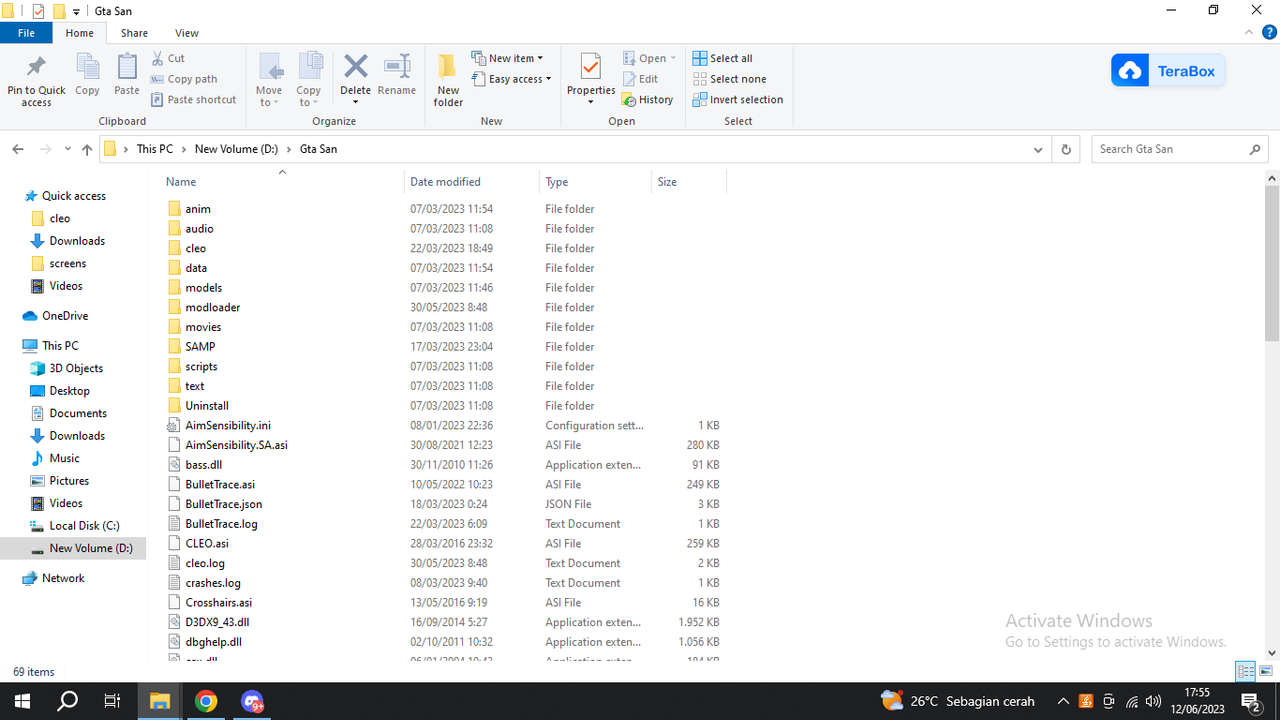1280x720 pixels.
Task: Select Copy path in the ribbon
Action: click(x=184, y=79)
